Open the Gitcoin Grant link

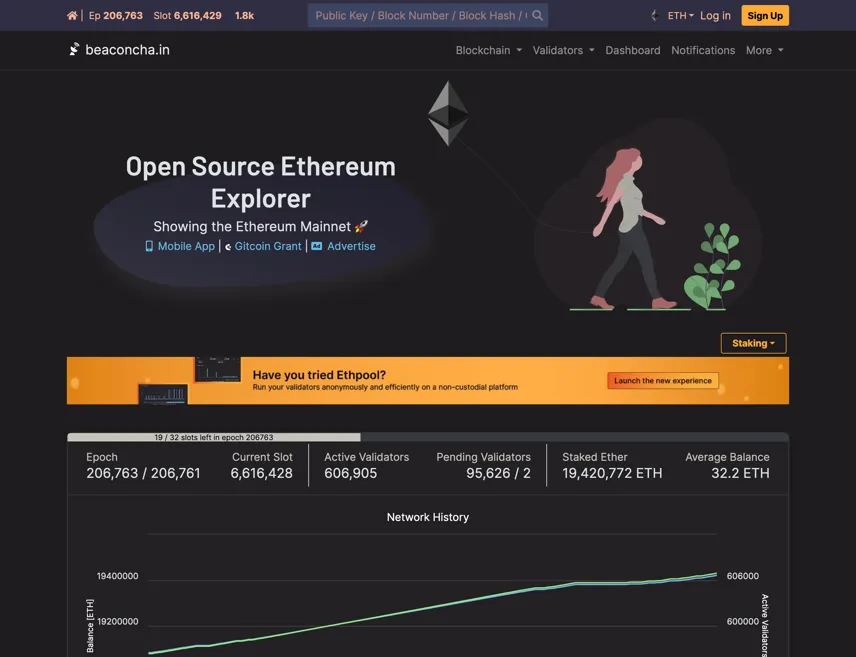[x=268, y=246]
